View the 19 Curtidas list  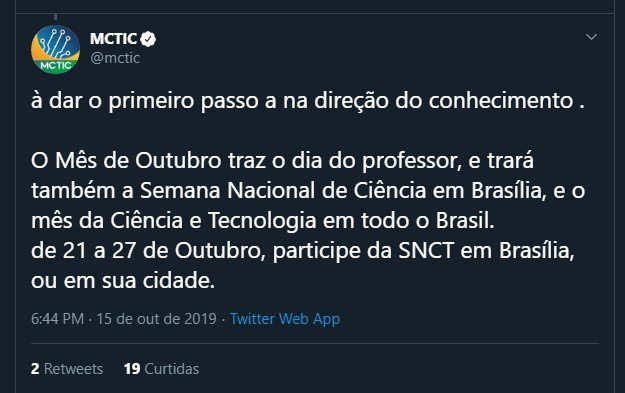(x=161, y=369)
